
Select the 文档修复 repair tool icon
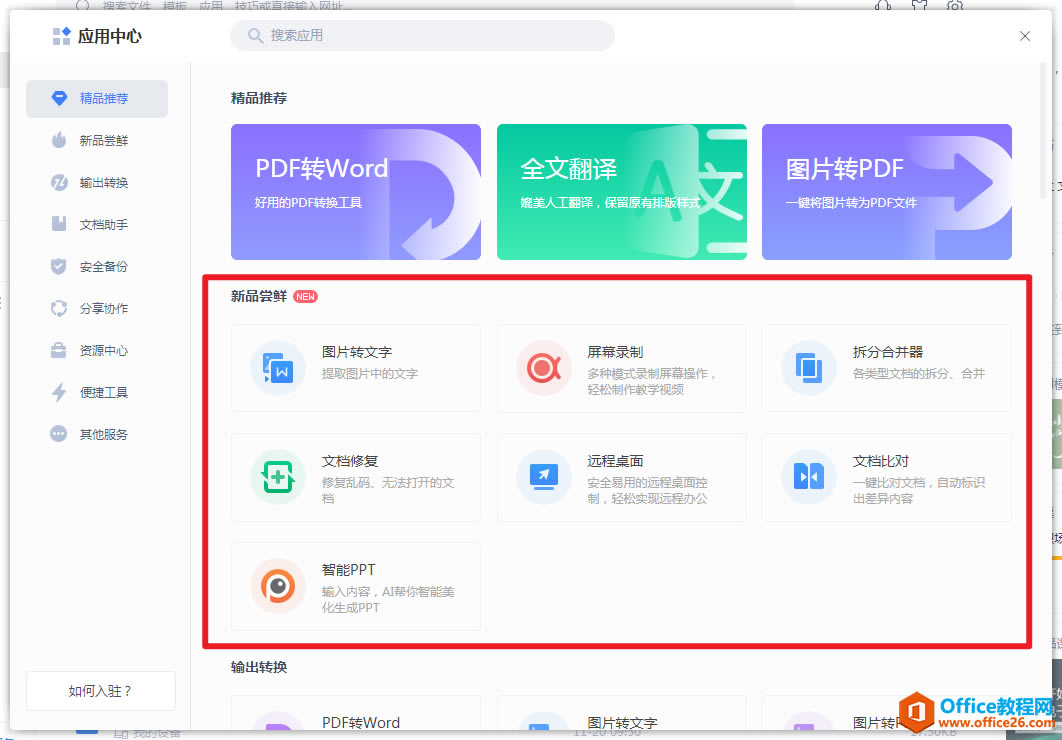pyautogui.click(x=277, y=477)
